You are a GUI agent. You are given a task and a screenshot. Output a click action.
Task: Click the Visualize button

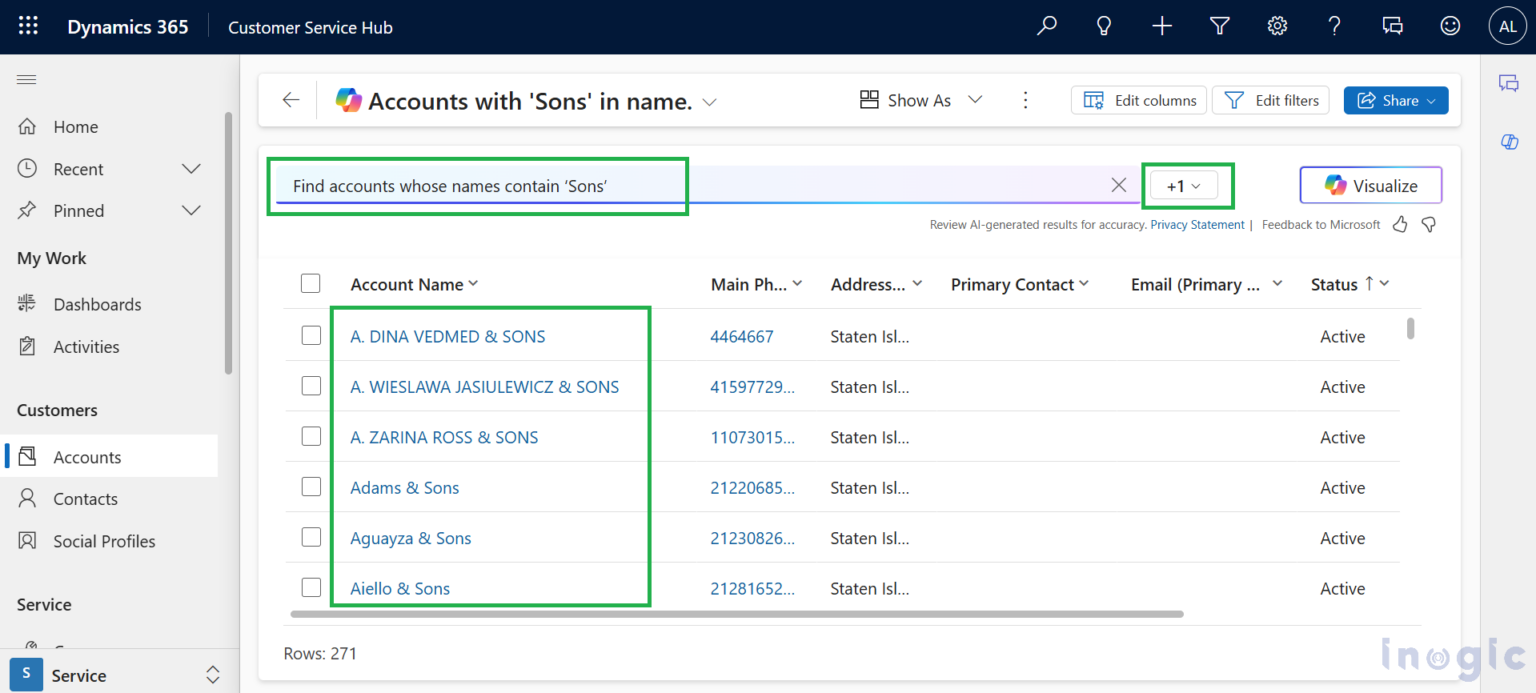tap(1370, 185)
